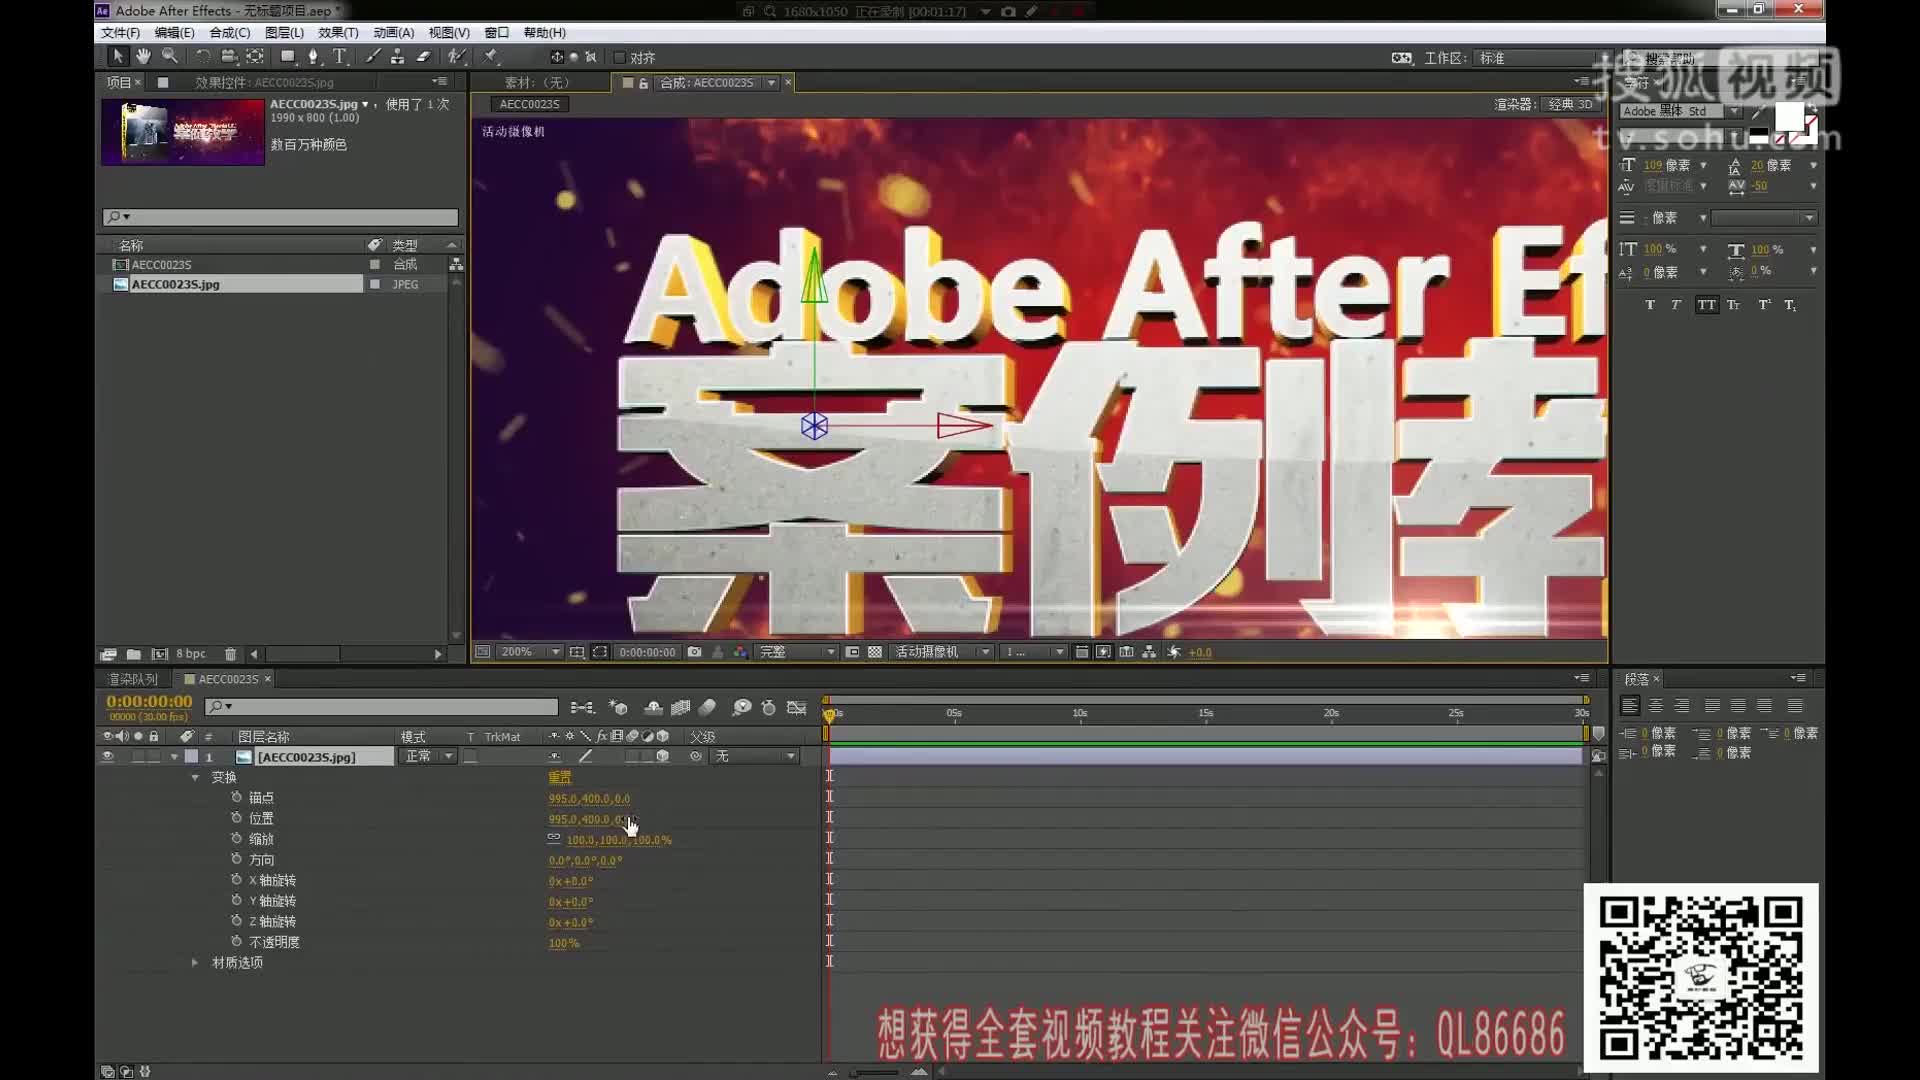Select the Puppet Pin tool
This screenshot has width=1920, height=1080.
(491, 57)
